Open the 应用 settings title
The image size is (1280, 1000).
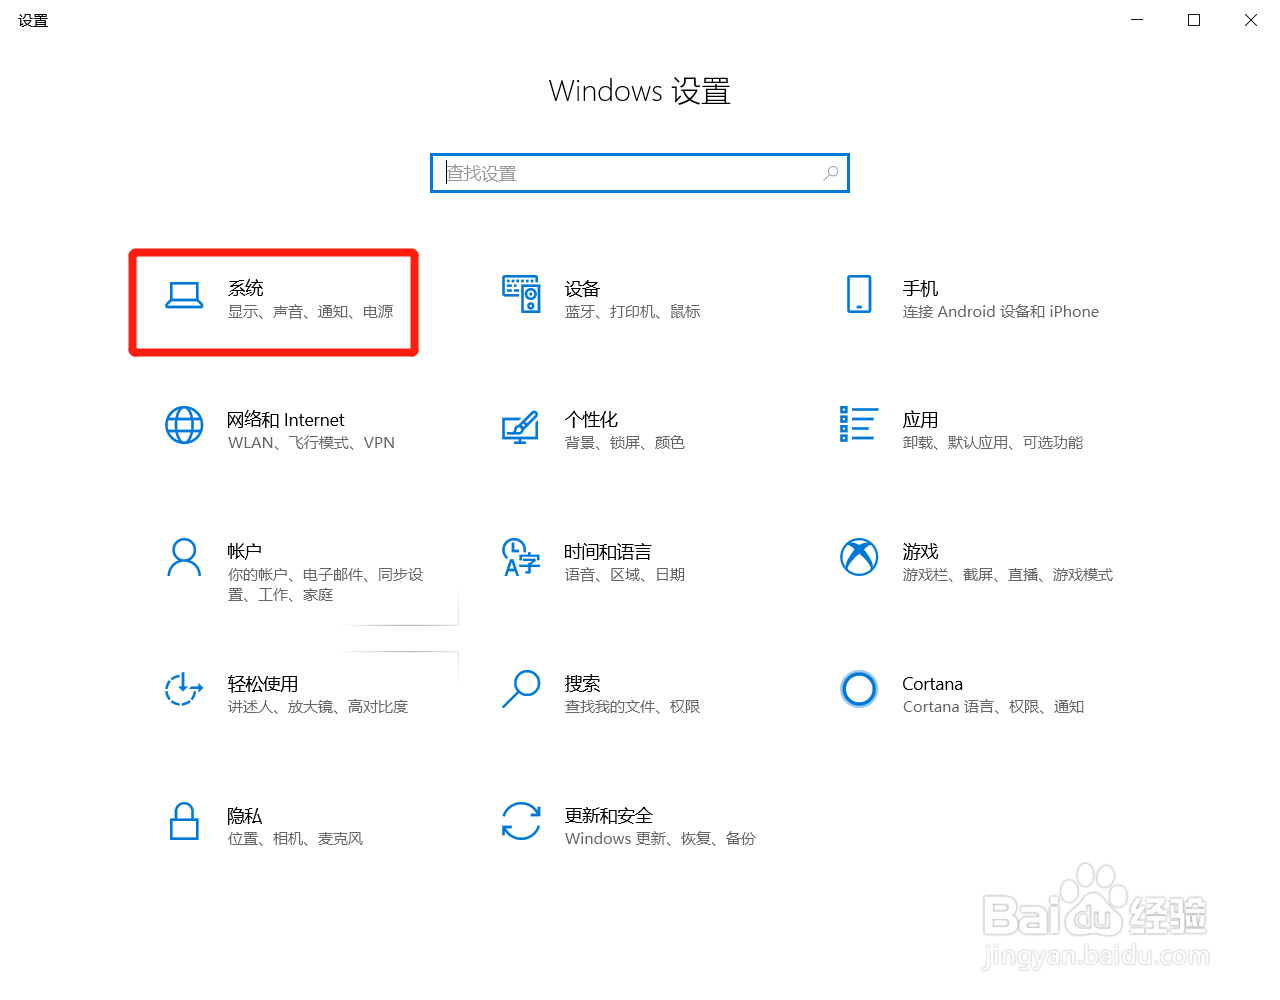point(920,420)
